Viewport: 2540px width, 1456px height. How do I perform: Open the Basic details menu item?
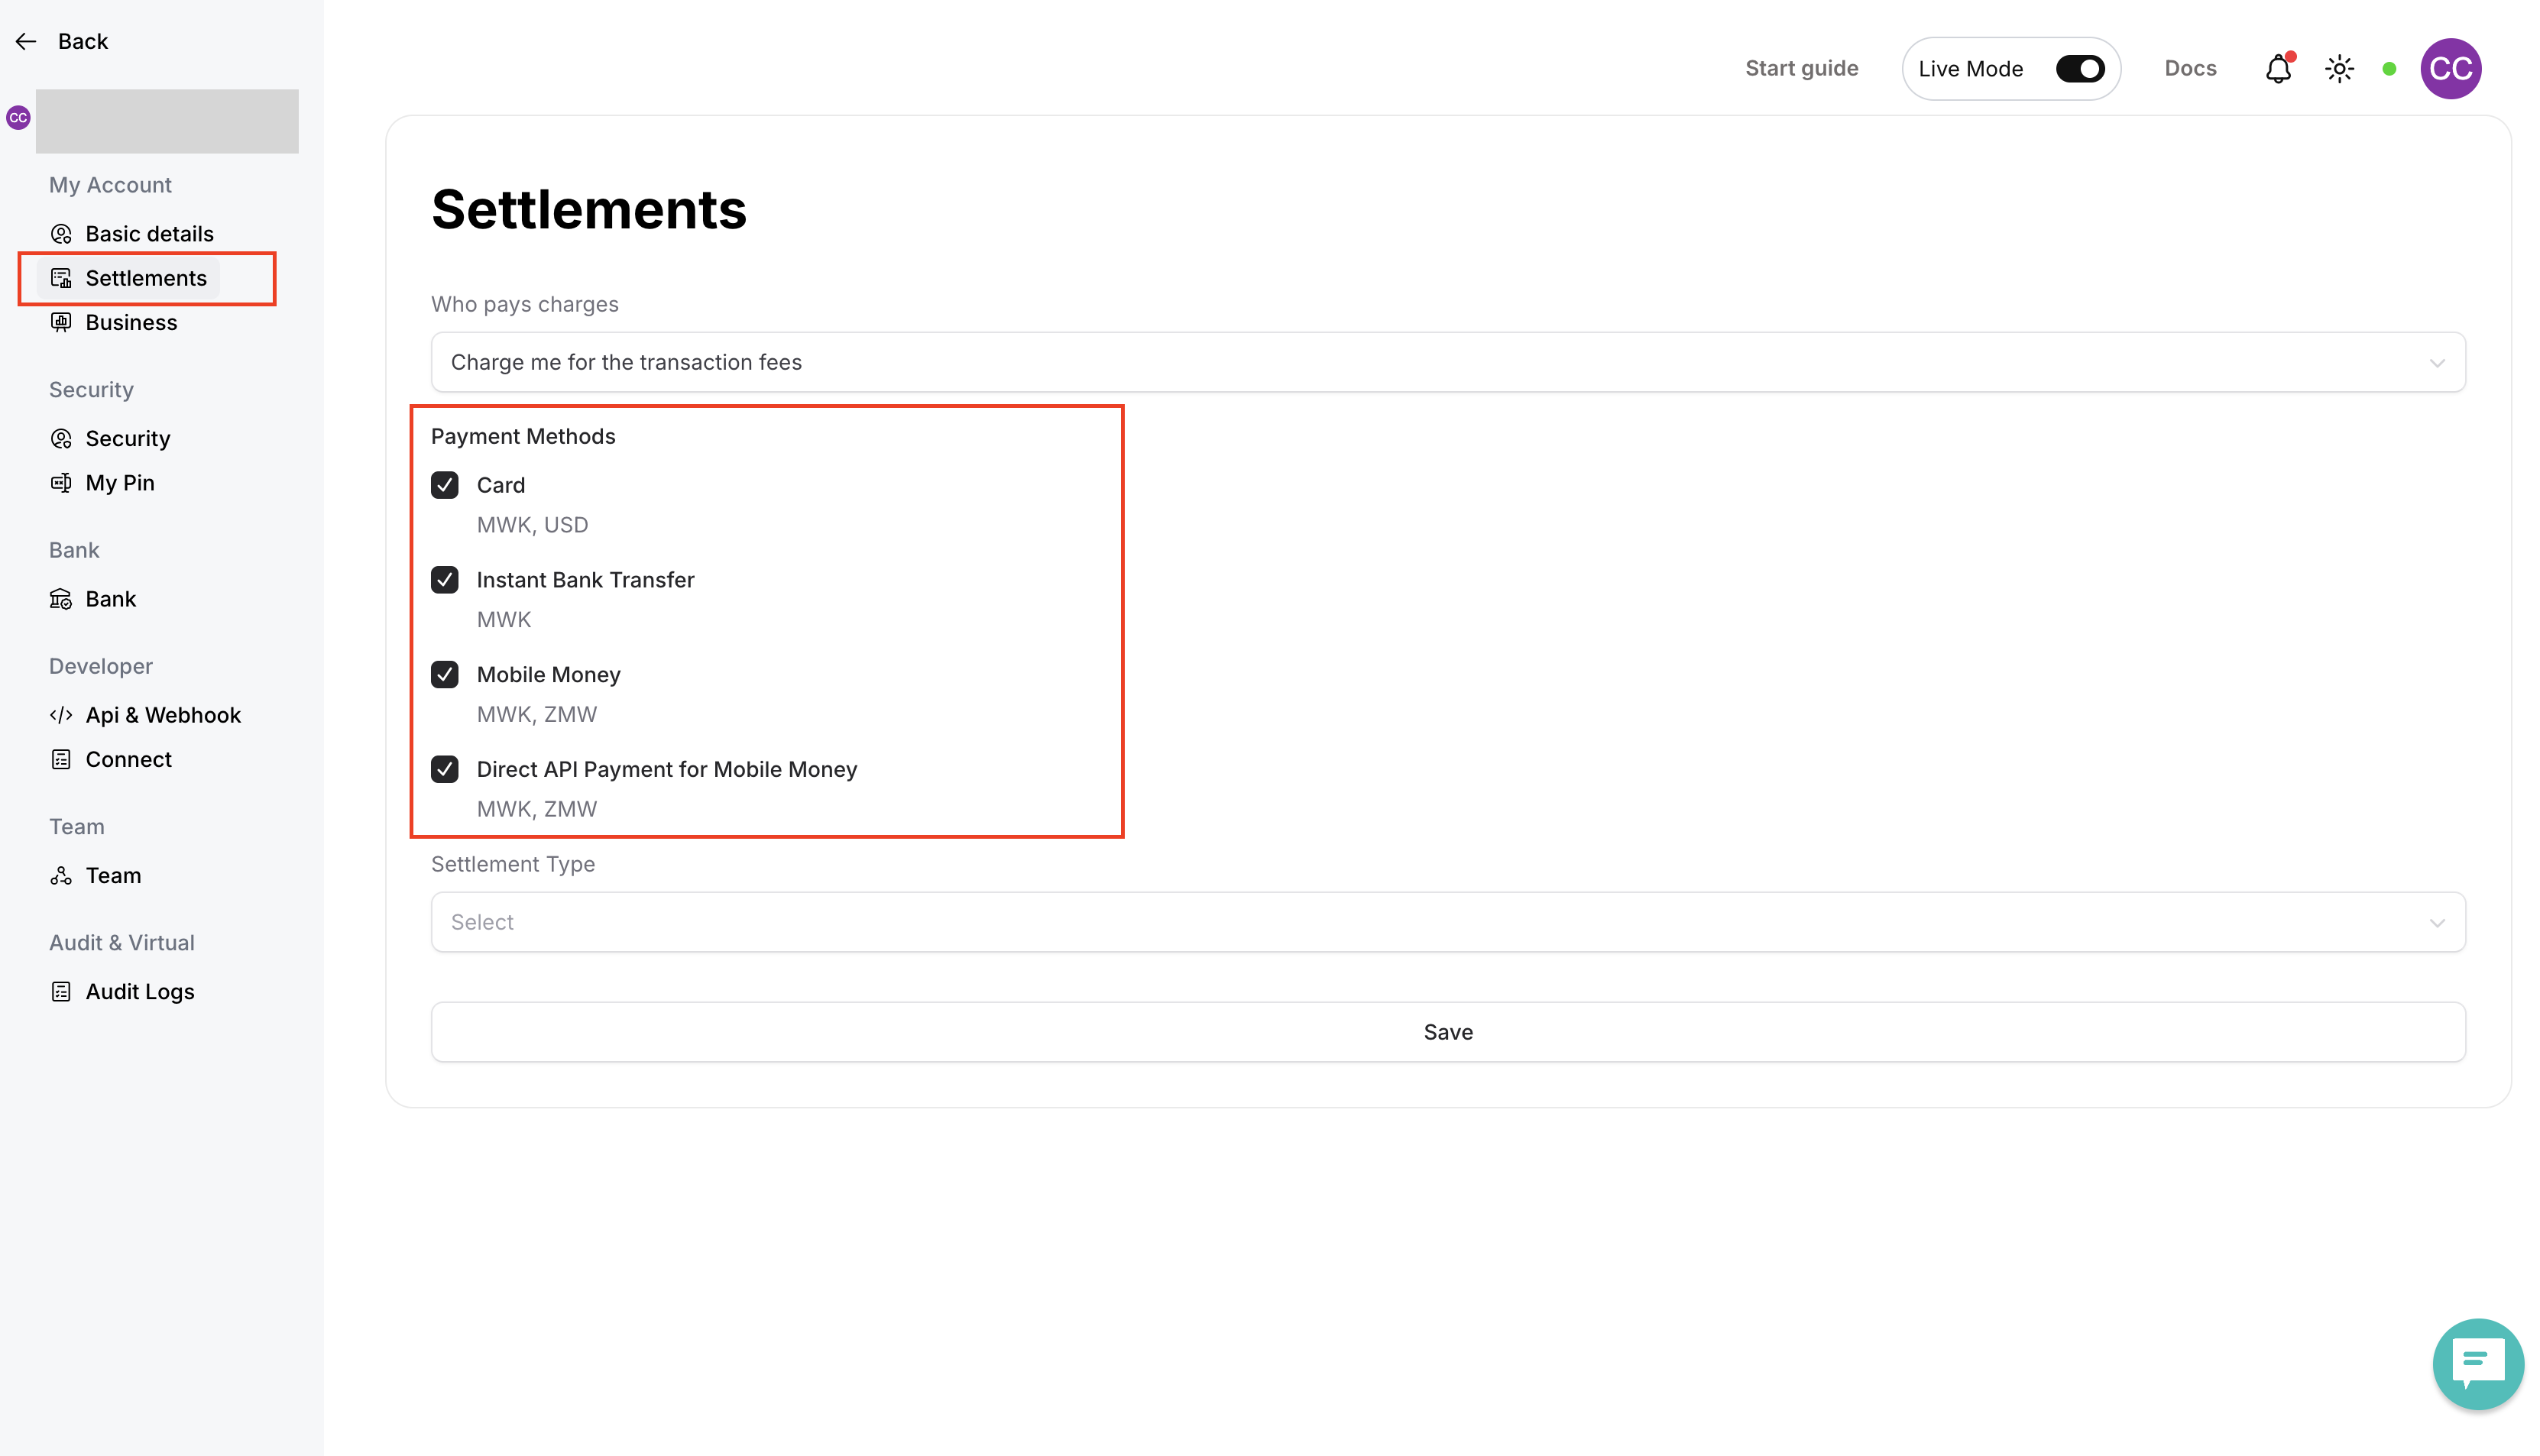149,234
